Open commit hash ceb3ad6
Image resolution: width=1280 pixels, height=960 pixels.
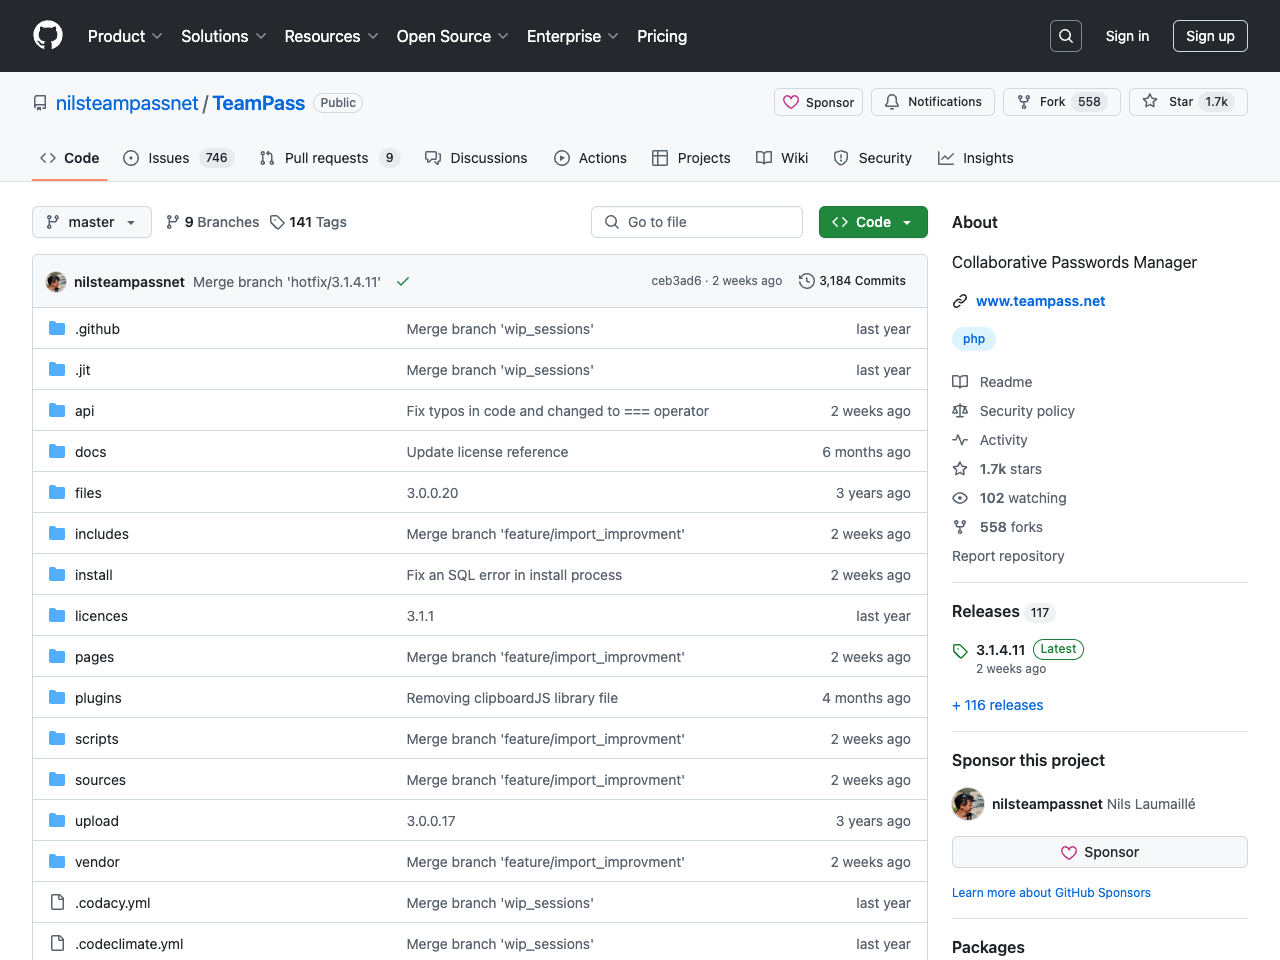676,281
